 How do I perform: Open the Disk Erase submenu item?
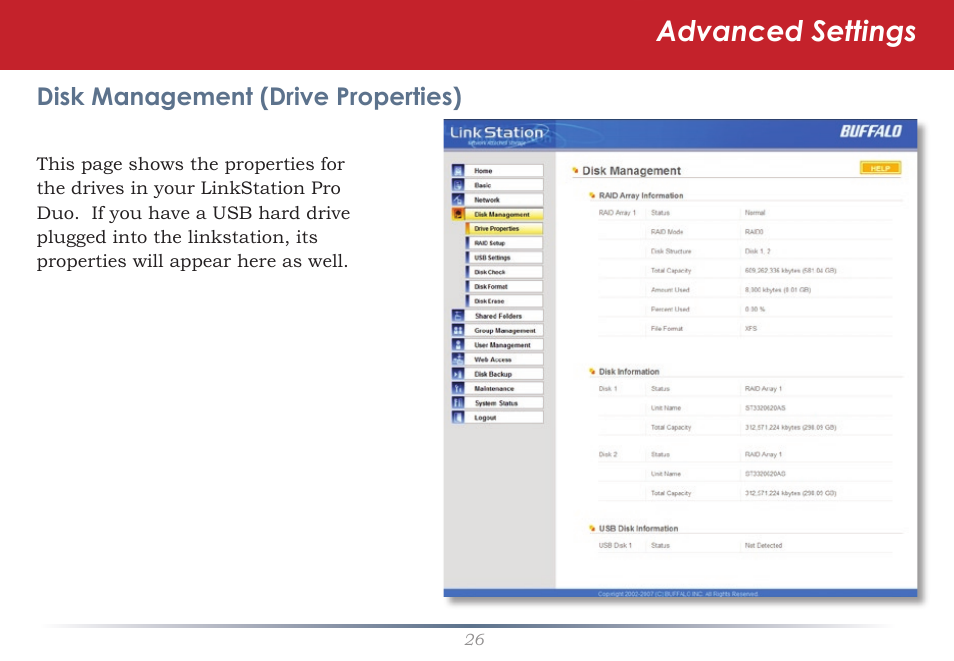(504, 301)
